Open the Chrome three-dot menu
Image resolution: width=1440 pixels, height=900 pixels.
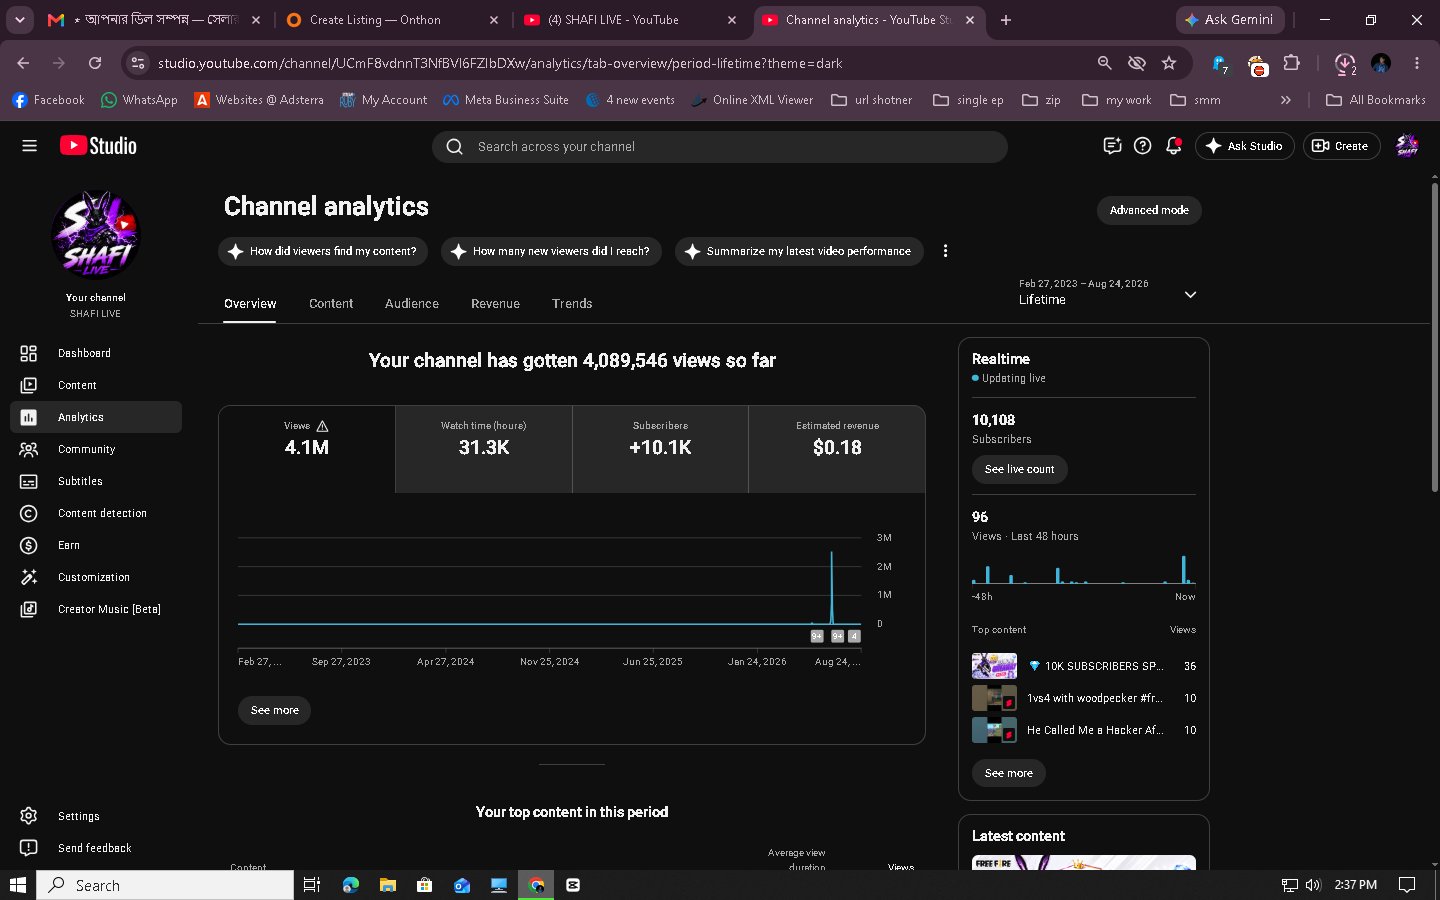pyautogui.click(x=1417, y=63)
